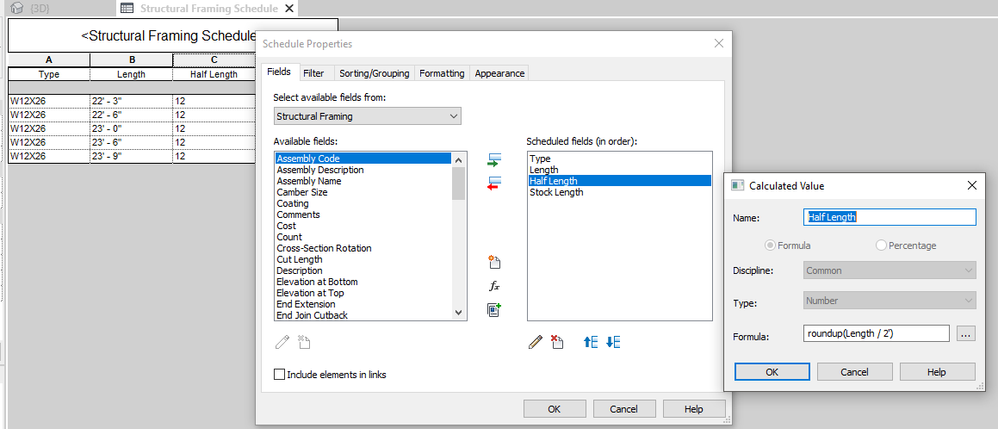Close the Calculated Value dialog
998x429 pixels.
[972, 185]
